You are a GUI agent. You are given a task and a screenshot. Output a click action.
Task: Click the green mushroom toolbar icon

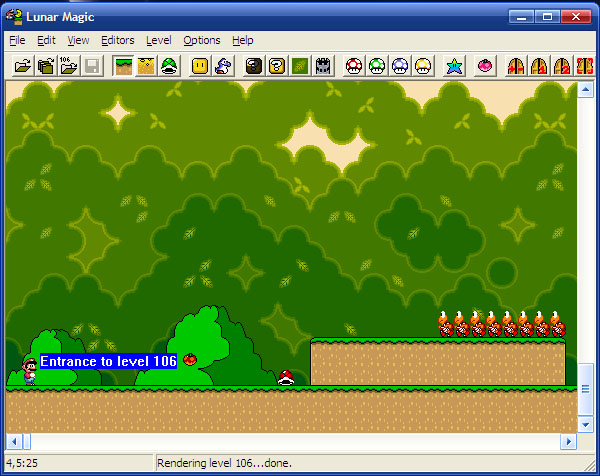click(377, 66)
